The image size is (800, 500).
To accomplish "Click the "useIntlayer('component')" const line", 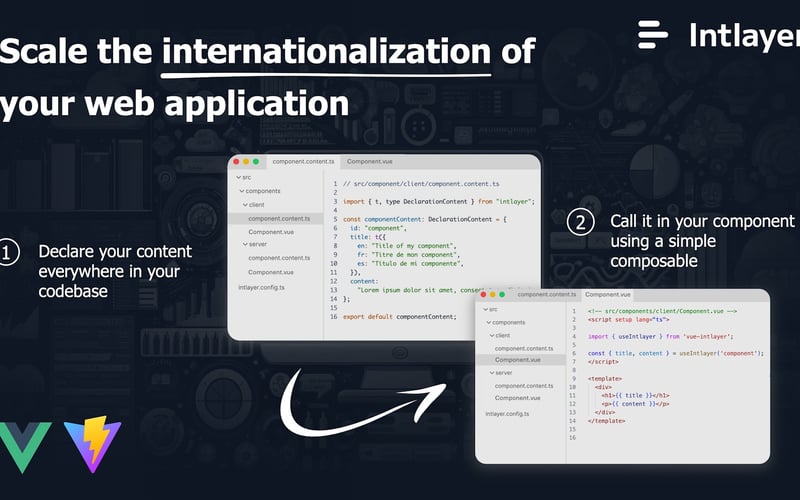I will [676, 353].
